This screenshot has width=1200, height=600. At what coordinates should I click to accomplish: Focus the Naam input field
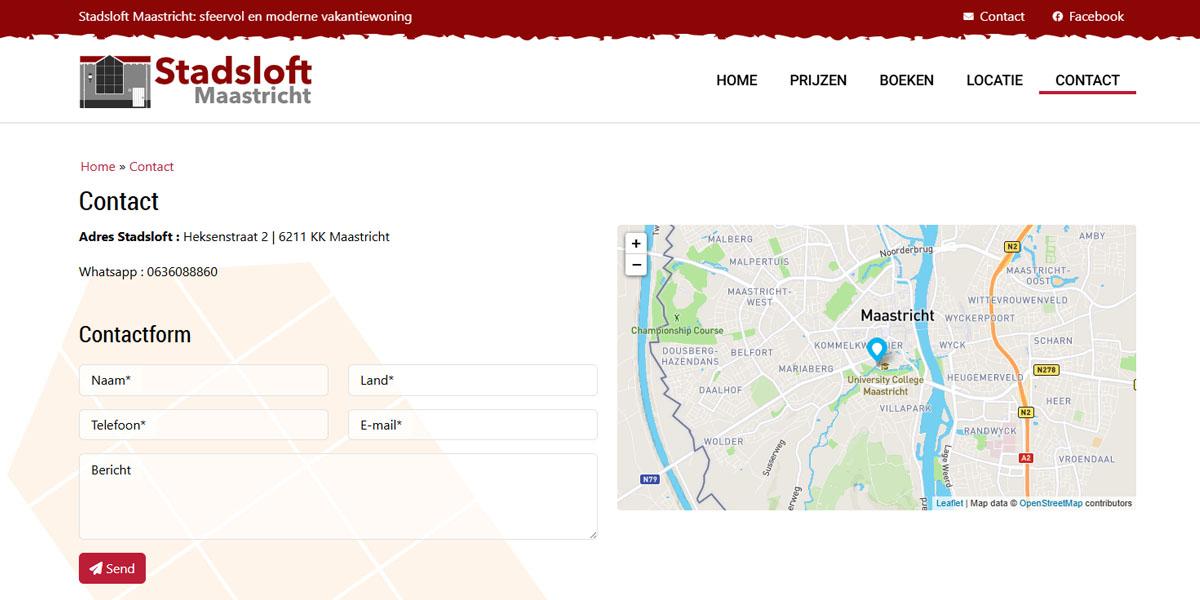[203, 380]
